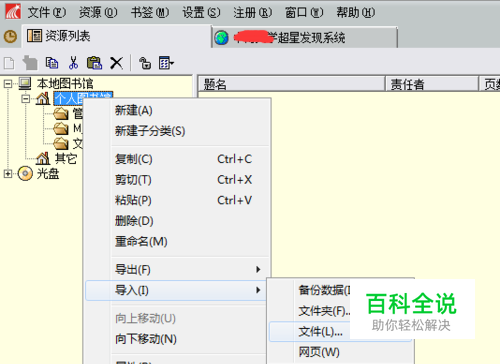
Task: Expand the 光盘 tree node
Action: tap(8, 174)
